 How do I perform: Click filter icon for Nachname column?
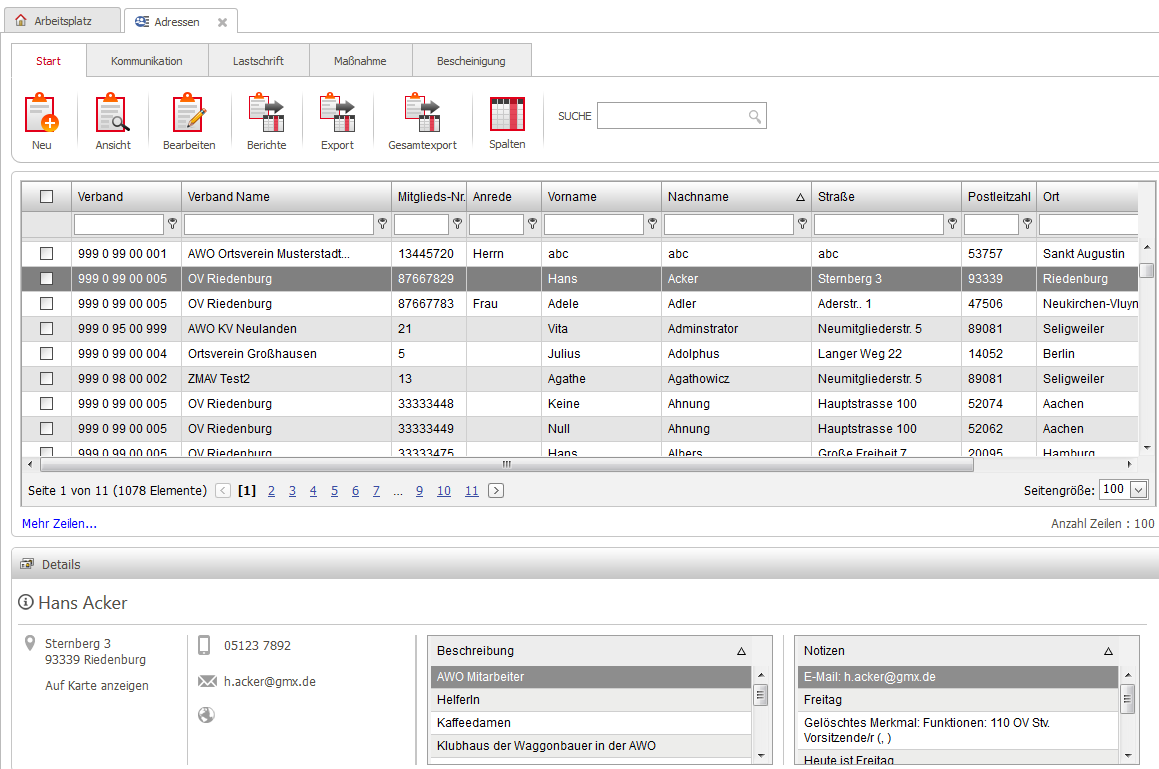(803, 223)
